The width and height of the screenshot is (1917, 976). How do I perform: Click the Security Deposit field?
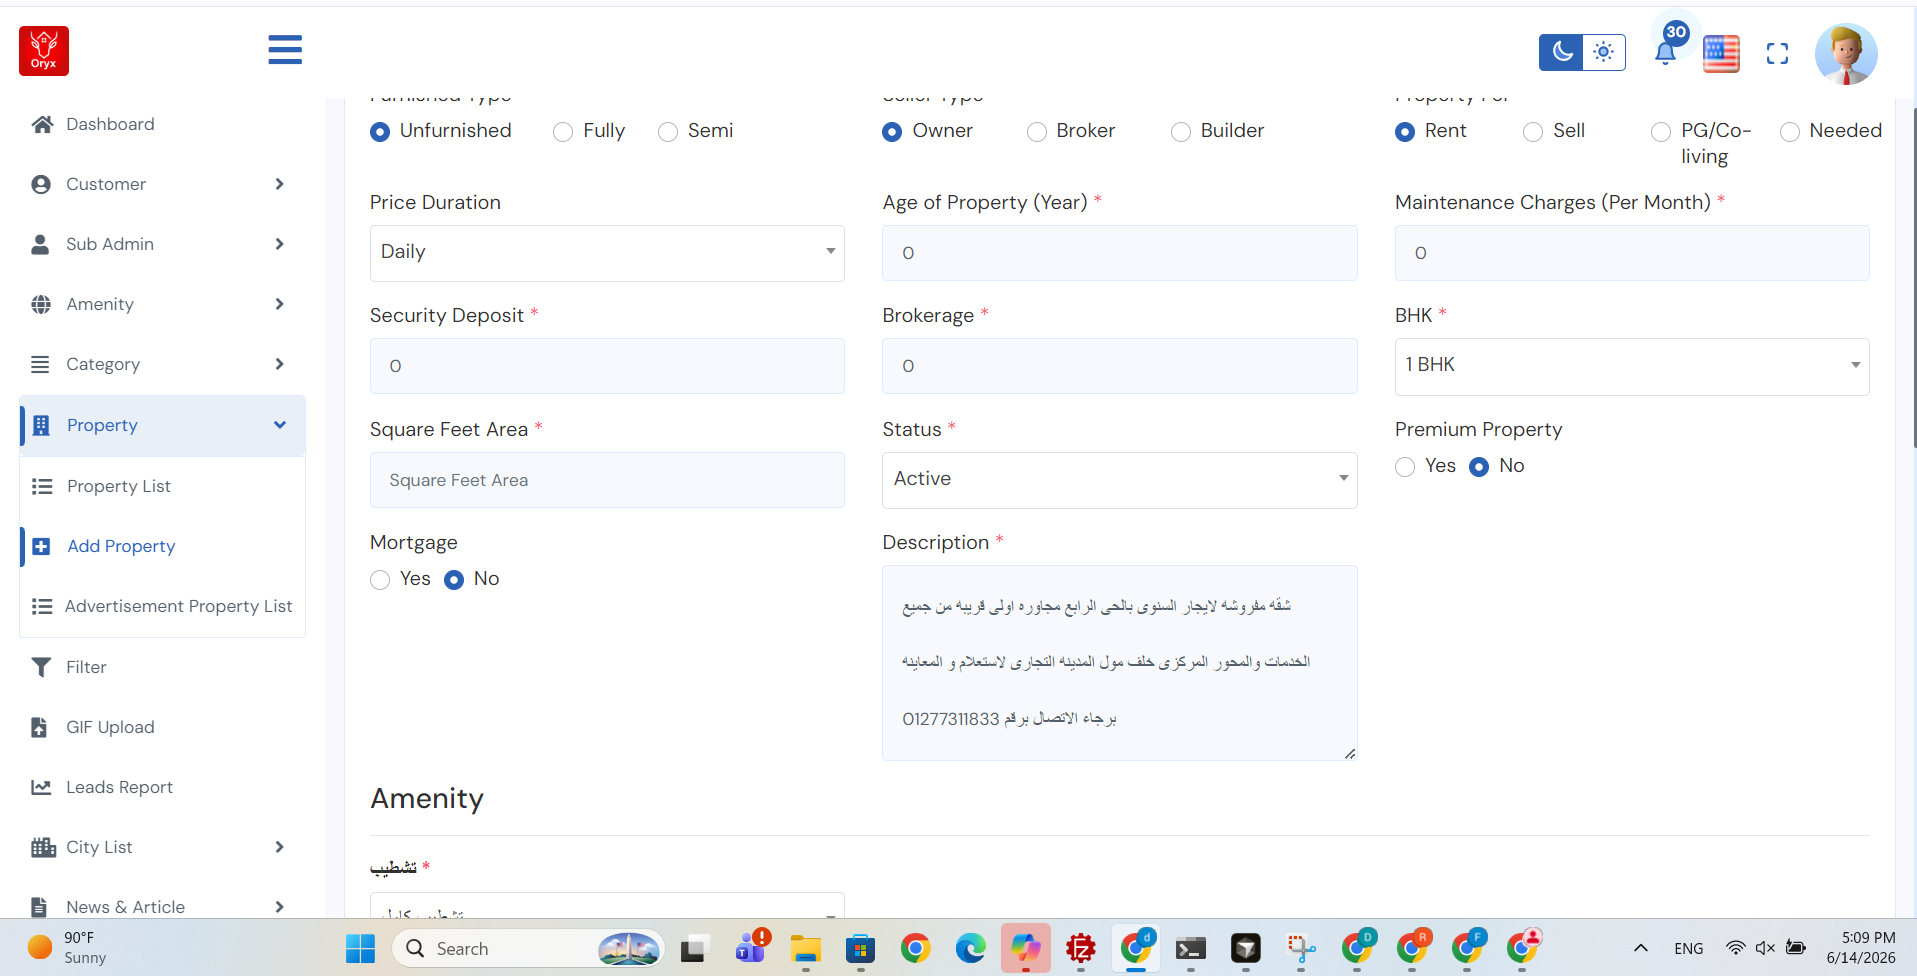click(607, 366)
